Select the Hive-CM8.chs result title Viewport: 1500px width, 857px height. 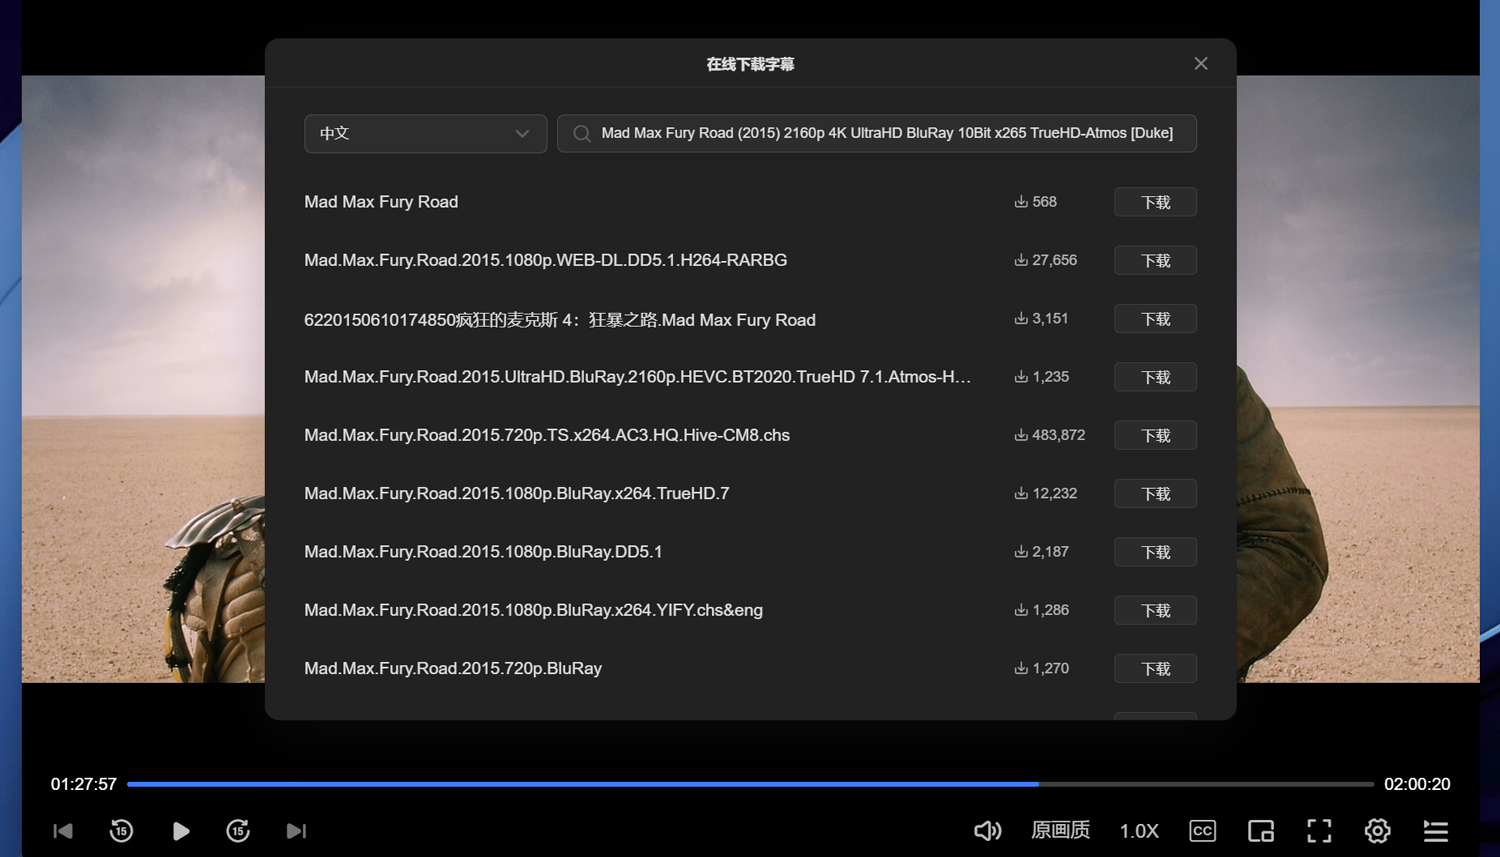click(547, 435)
